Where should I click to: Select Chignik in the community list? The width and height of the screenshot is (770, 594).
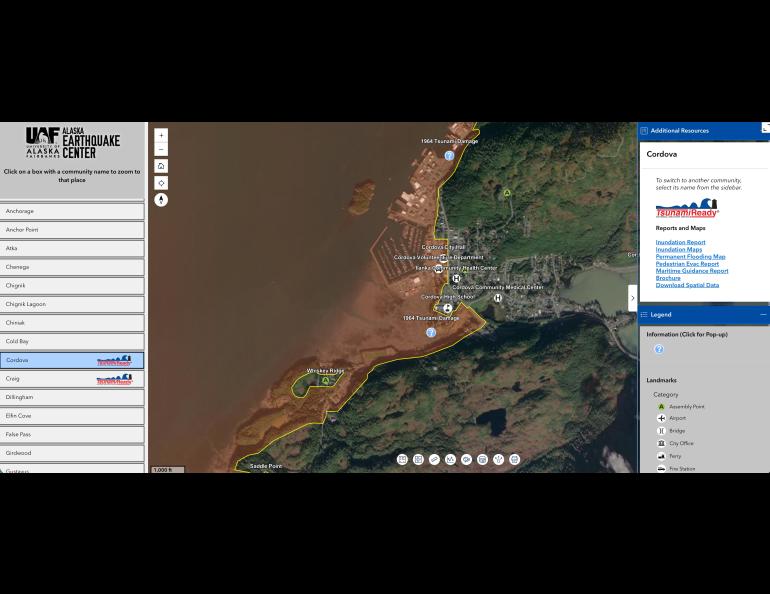point(72,286)
